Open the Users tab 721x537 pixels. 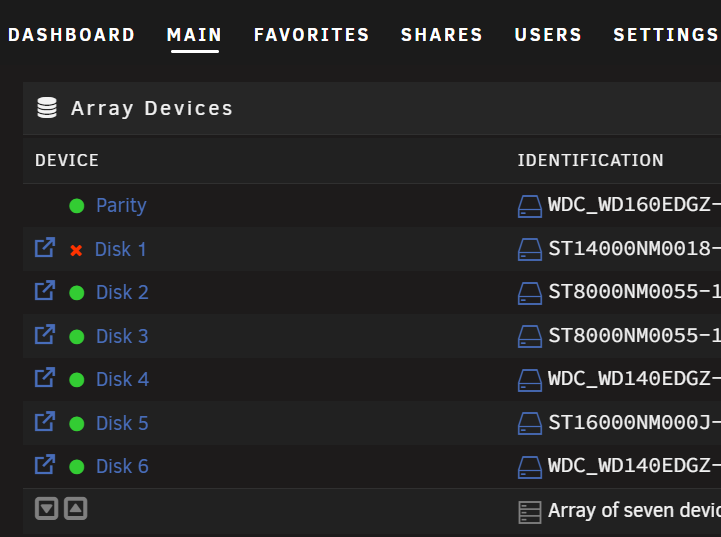(548, 35)
